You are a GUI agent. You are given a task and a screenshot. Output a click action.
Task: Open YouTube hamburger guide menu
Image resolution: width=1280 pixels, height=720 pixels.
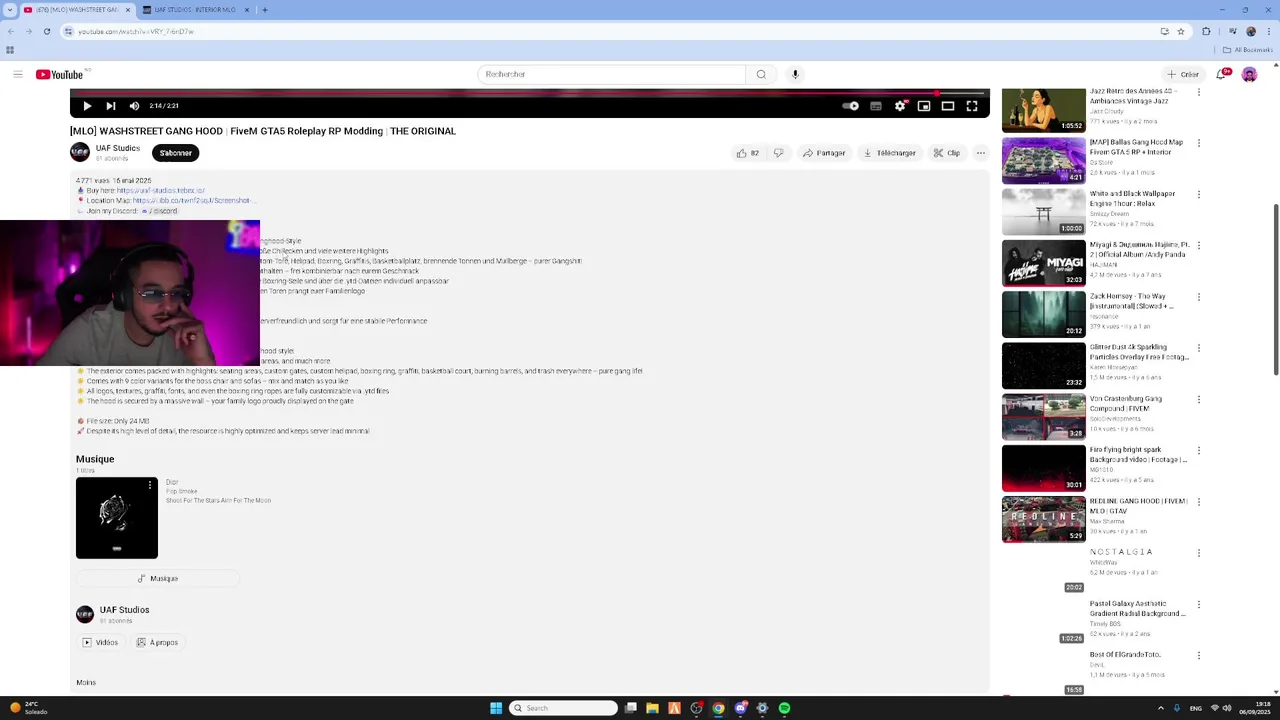[17, 74]
